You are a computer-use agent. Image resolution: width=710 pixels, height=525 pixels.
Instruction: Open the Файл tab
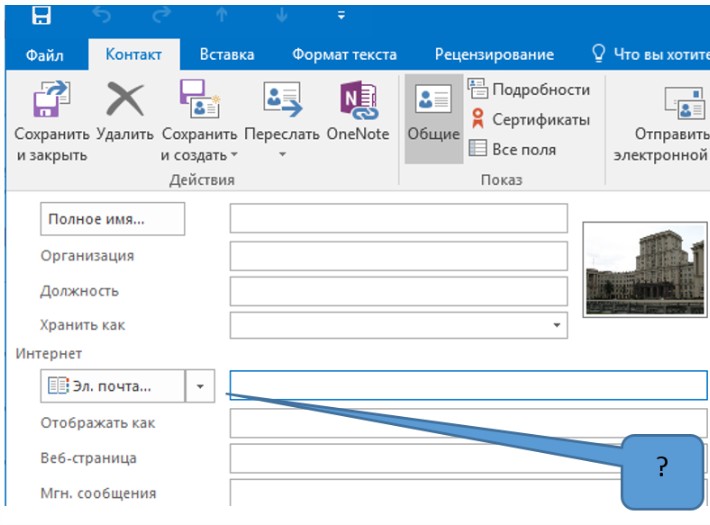coord(44,55)
